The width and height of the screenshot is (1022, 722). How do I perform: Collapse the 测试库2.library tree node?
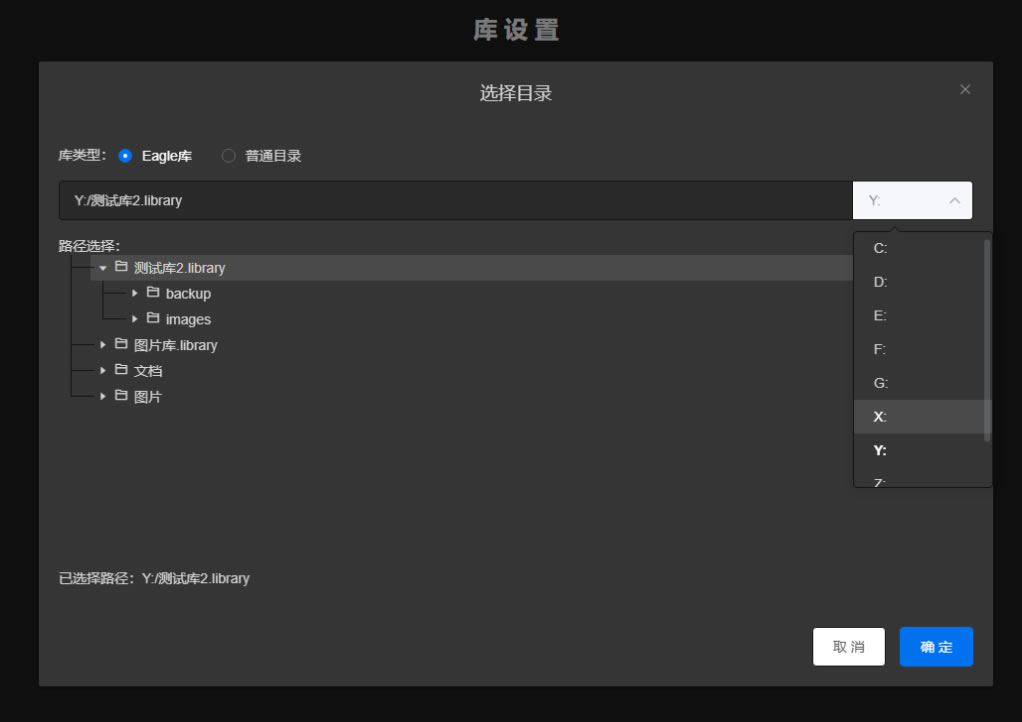[103, 268]
